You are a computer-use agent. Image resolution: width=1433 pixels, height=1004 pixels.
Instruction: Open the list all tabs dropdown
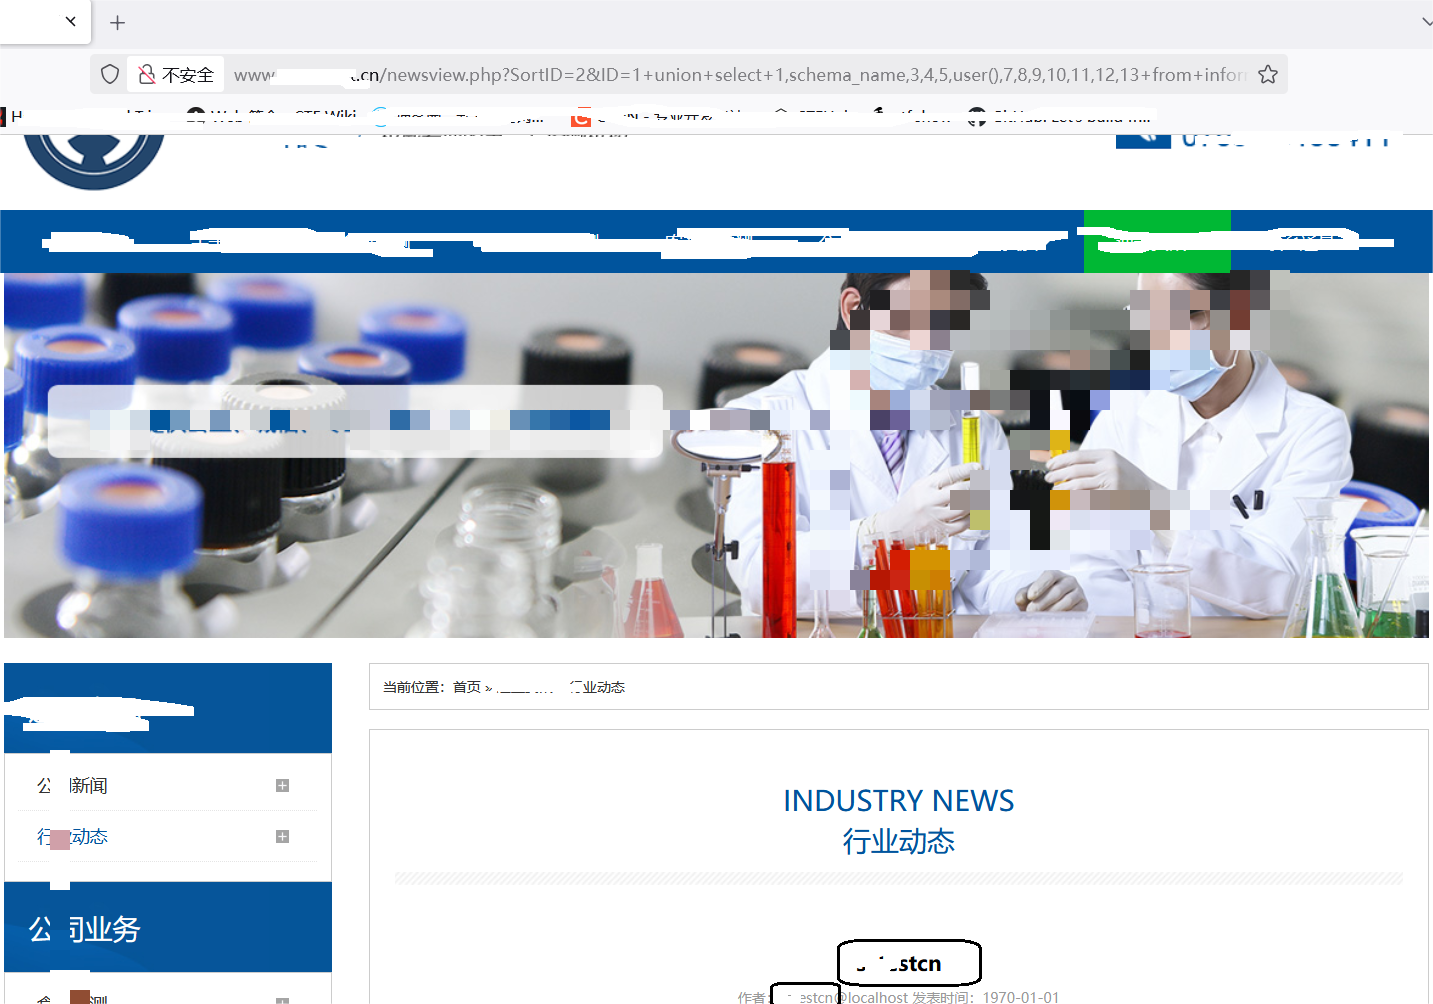pos(1426,22)
